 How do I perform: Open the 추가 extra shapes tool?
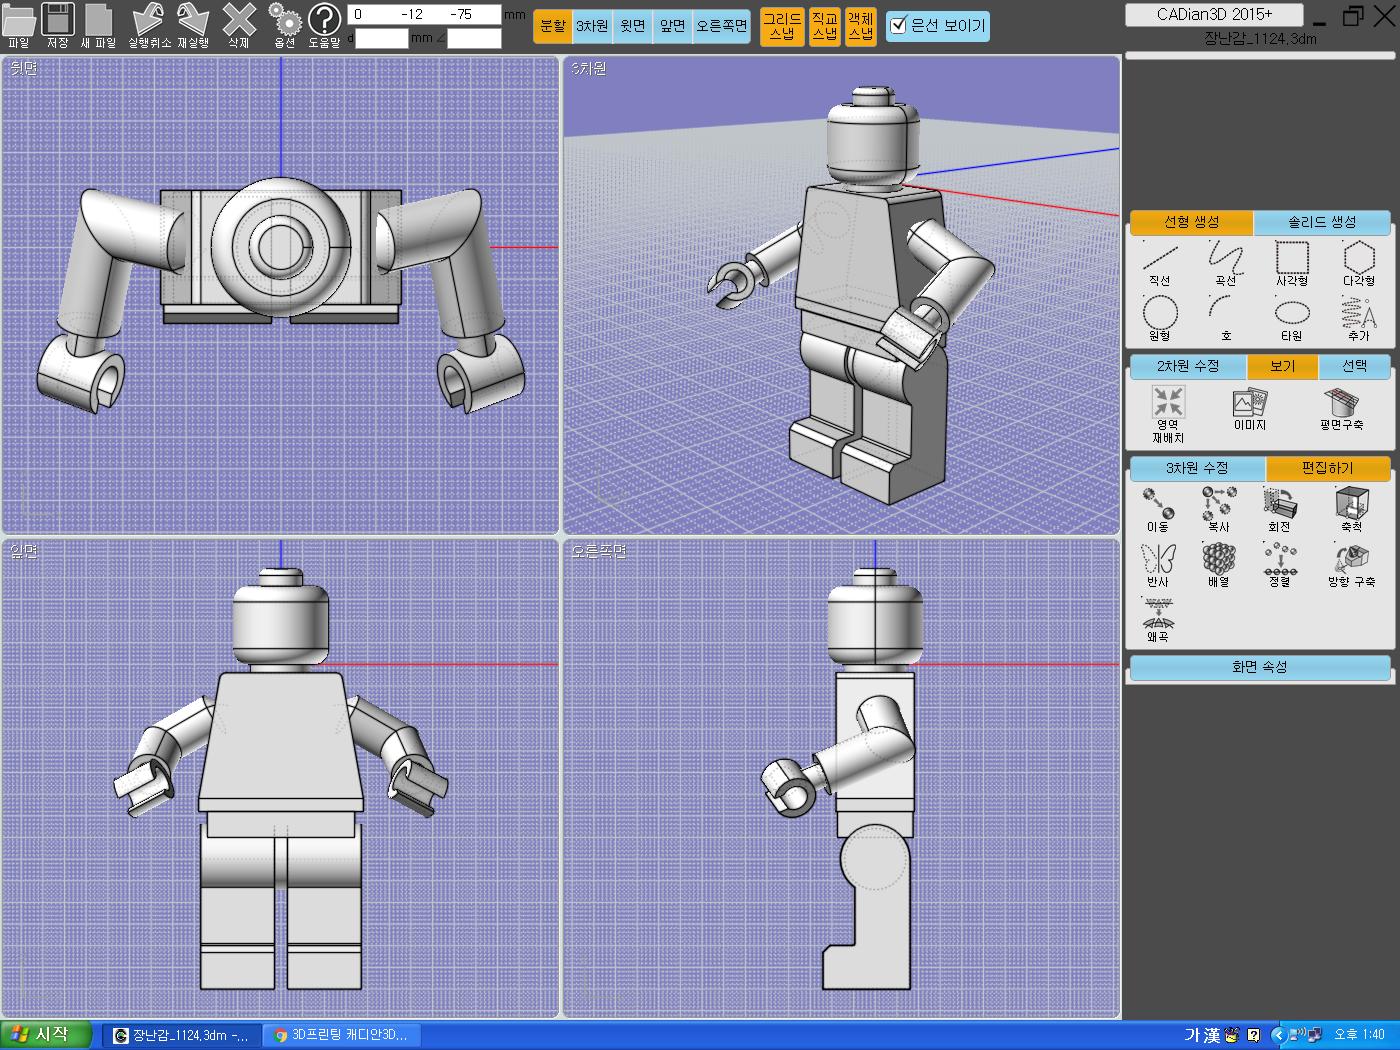coord(1359,318)
